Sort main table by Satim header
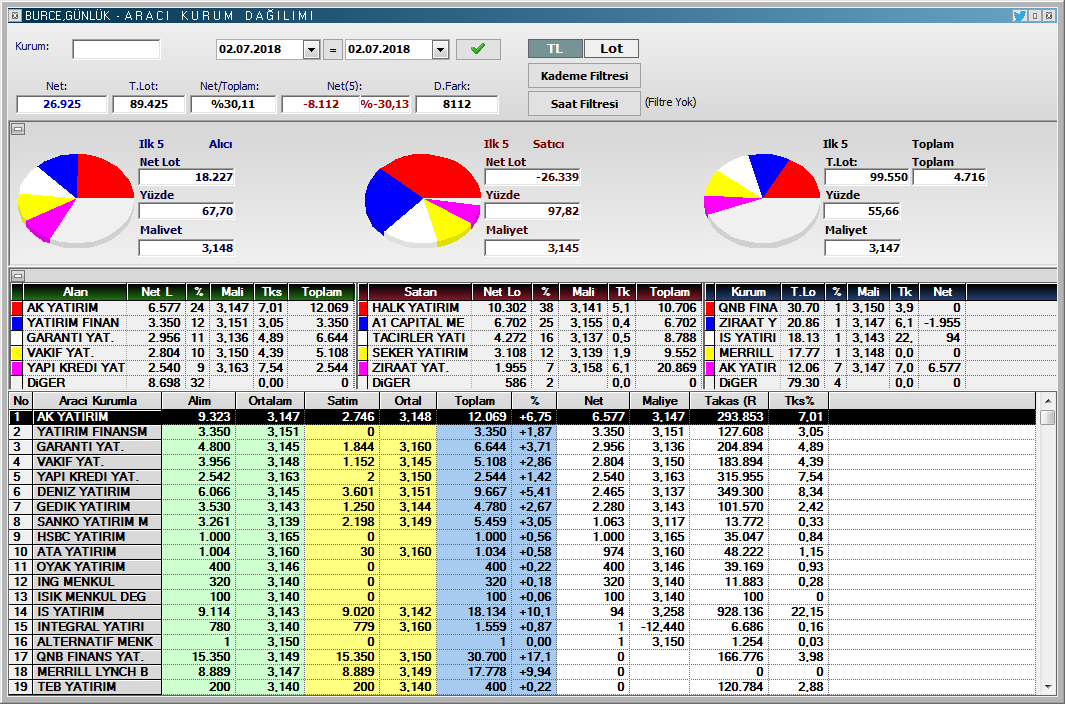Image resolution: width=1065 pixels, height=704 pixels. coord(342,401)
